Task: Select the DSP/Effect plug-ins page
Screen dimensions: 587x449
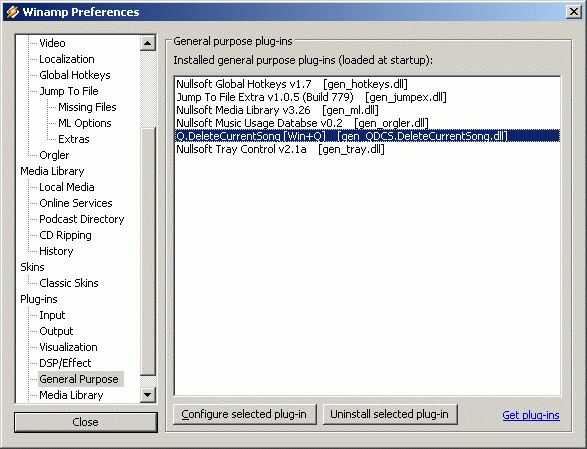Action: coord(65,363)
